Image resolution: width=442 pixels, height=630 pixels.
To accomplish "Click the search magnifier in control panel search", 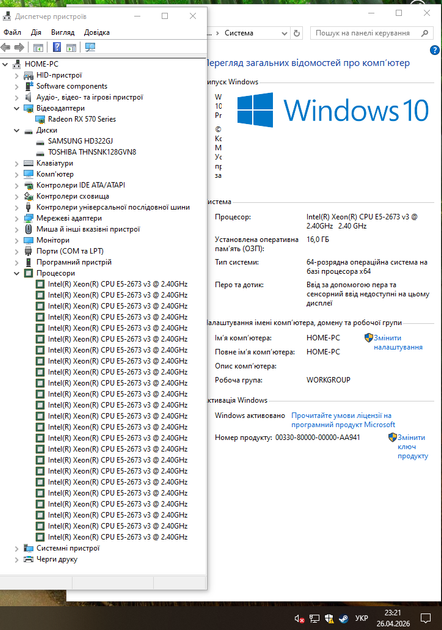I will pos(424,33).
